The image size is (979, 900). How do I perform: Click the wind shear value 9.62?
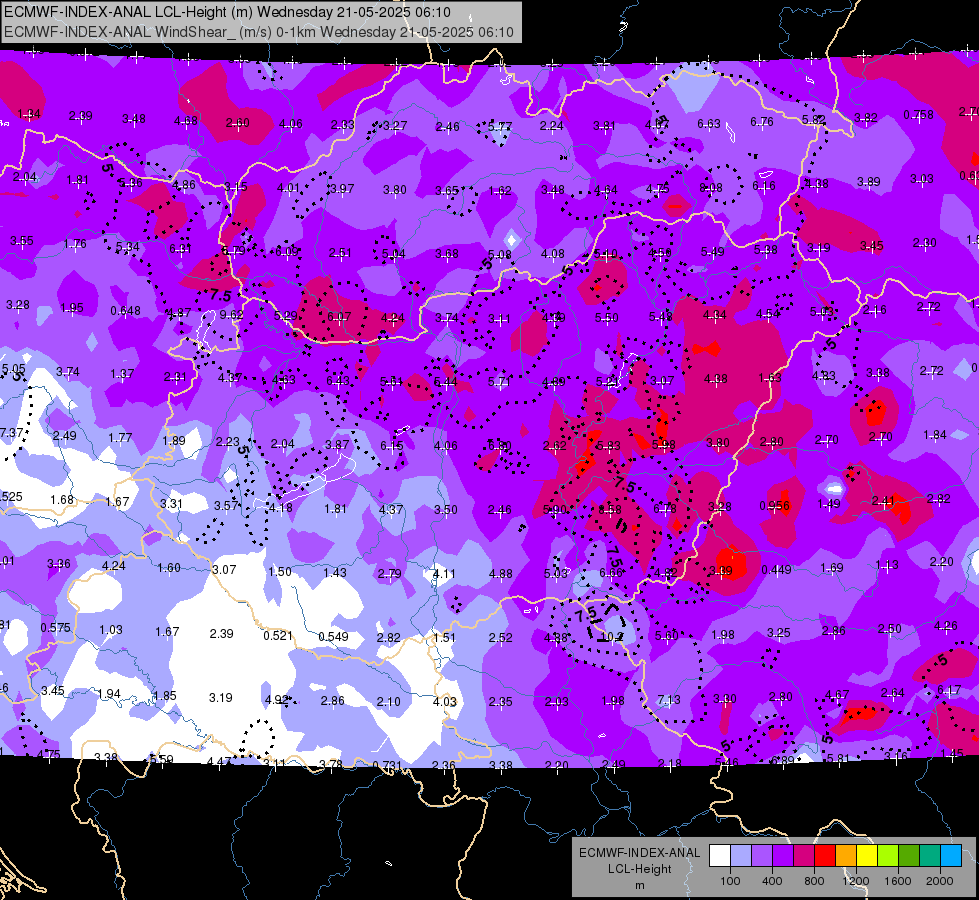[232, 315]
